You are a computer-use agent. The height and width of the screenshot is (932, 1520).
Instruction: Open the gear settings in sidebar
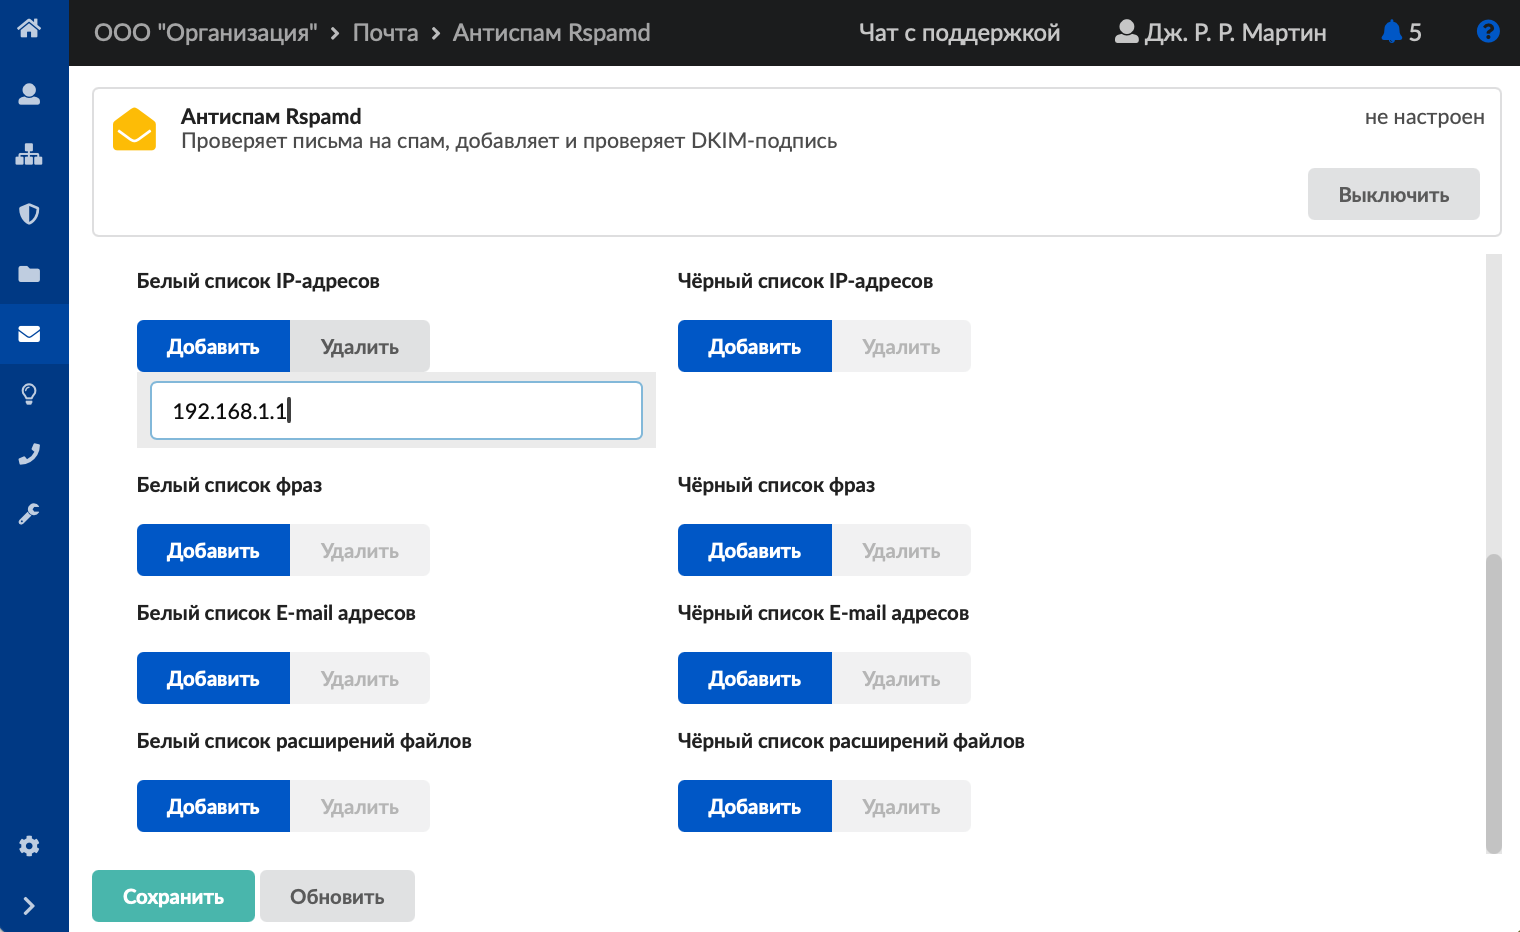coord(29,846)
